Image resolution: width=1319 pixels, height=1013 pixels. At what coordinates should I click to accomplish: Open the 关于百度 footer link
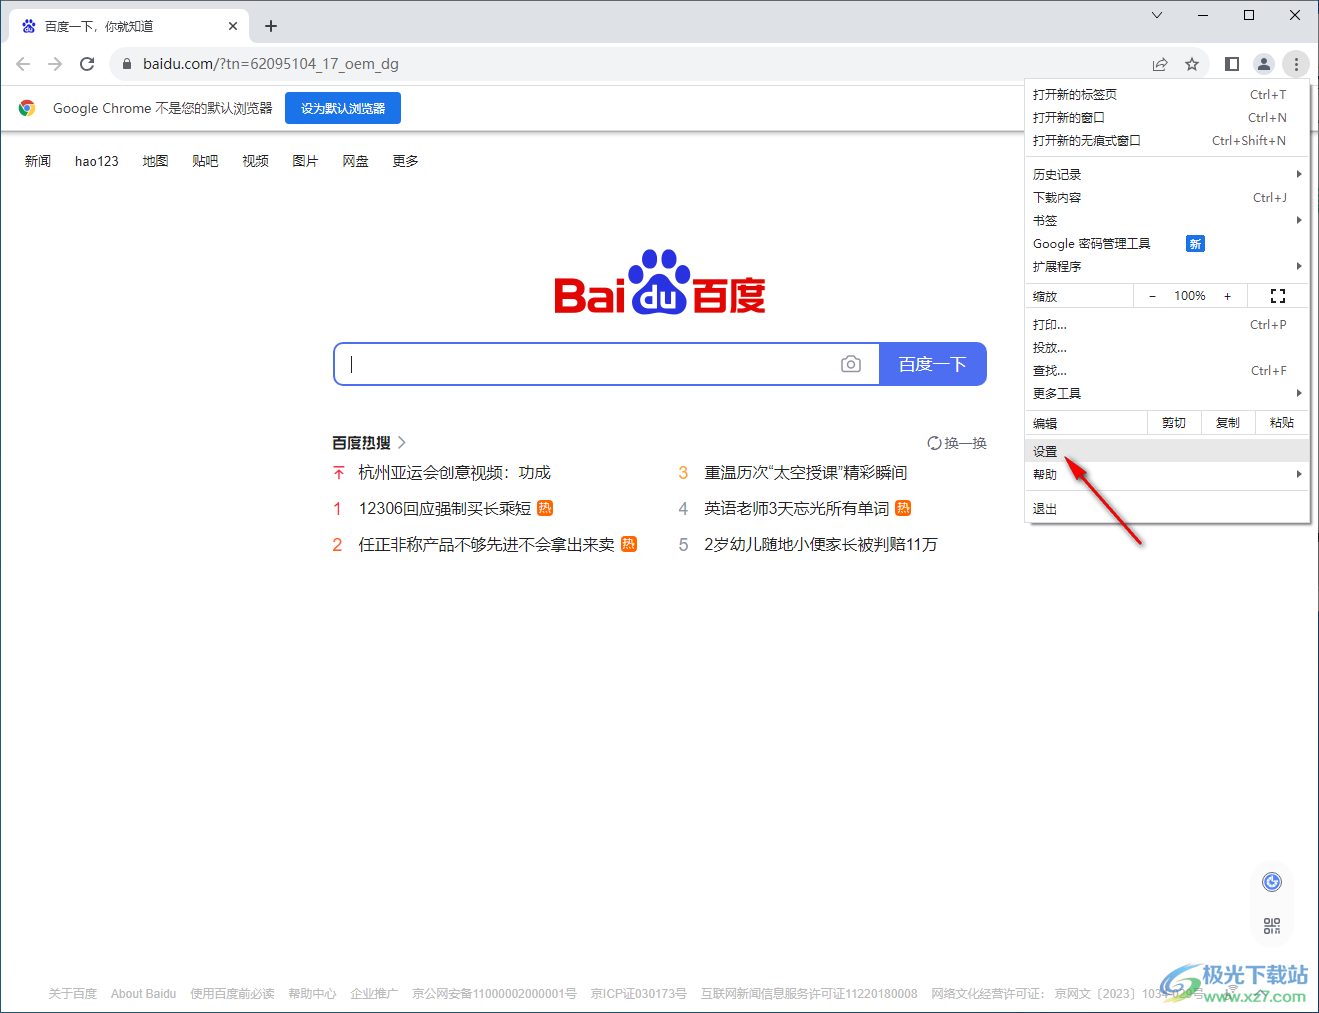point(73,993)
